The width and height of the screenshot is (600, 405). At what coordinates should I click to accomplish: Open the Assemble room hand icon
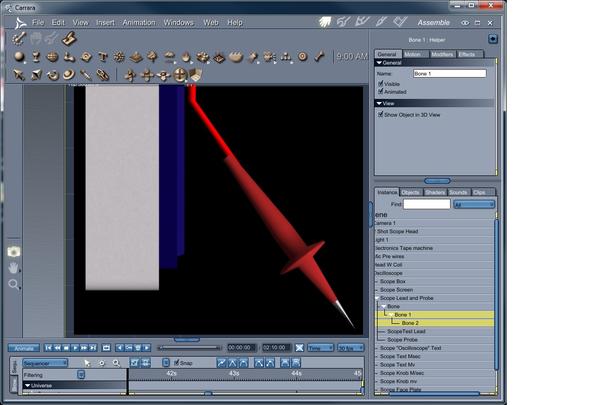(325, 22)
